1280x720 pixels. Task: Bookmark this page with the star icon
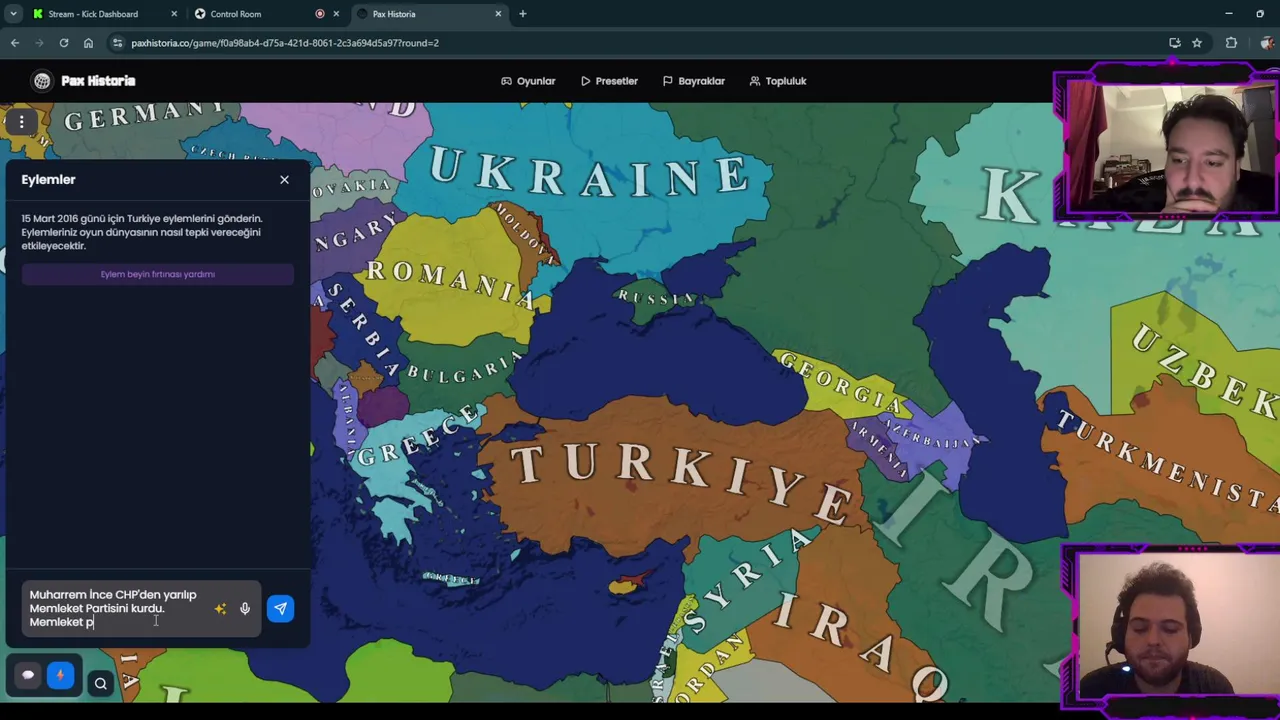[1197, 43]
